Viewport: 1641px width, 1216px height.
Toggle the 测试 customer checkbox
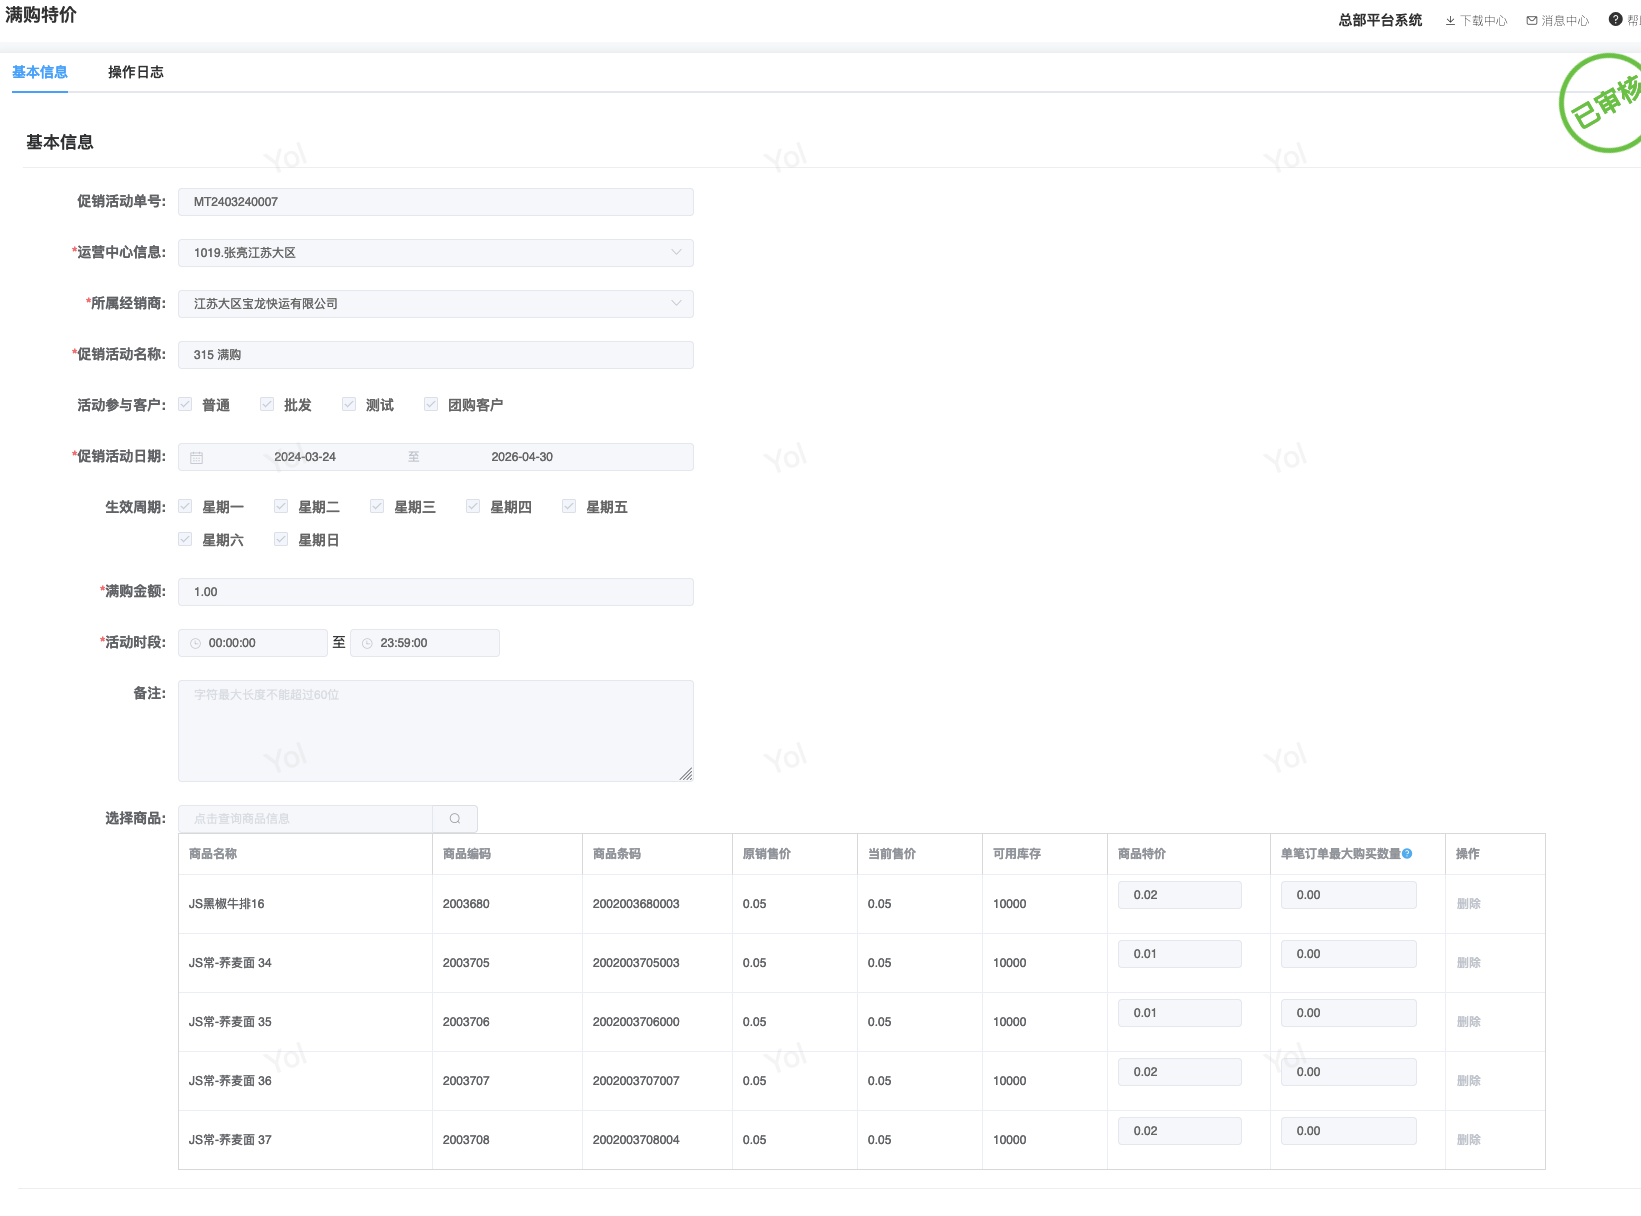coord(349,404)
